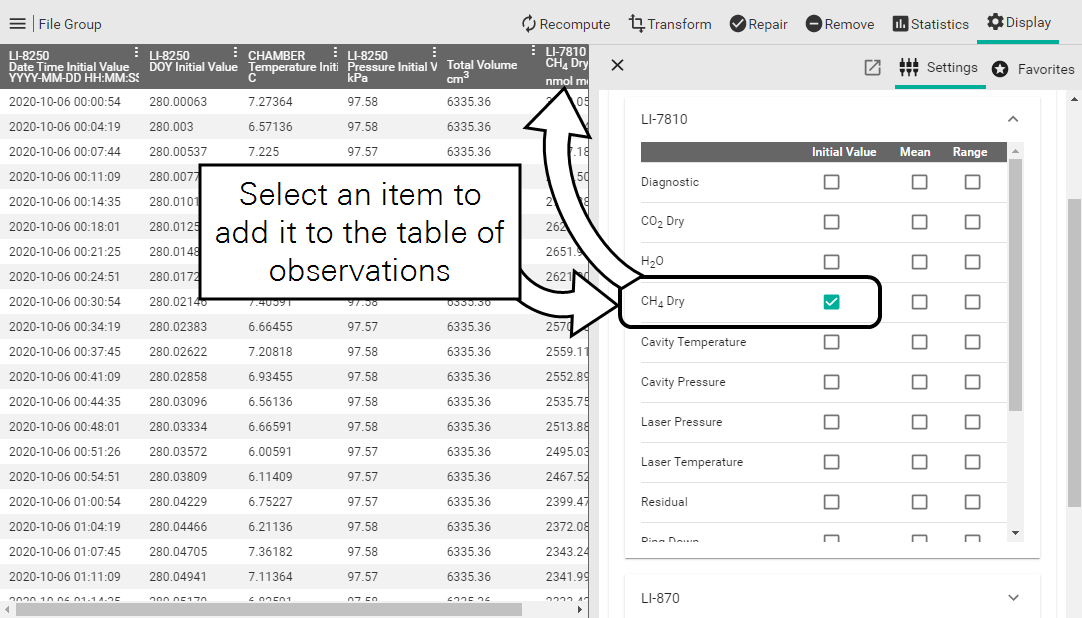This screenshot has height=618, width=1082.
Task: Click DOY value 280.00537
Action: (178, 152)
